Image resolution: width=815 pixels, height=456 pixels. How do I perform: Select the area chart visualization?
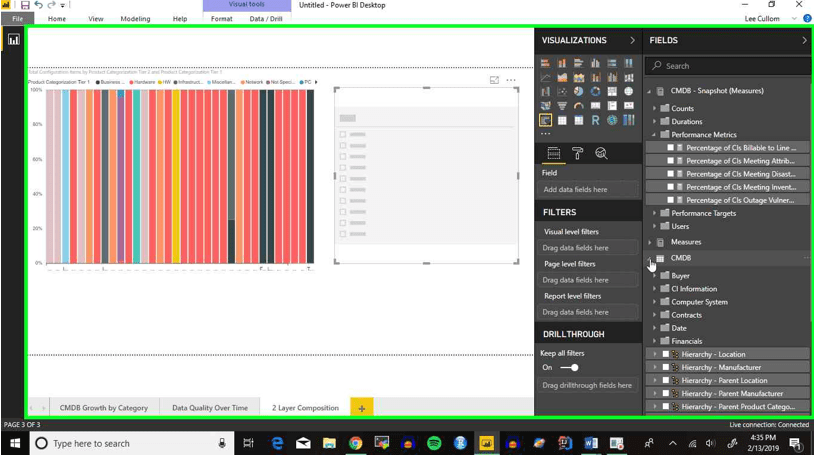coord(562,77)
